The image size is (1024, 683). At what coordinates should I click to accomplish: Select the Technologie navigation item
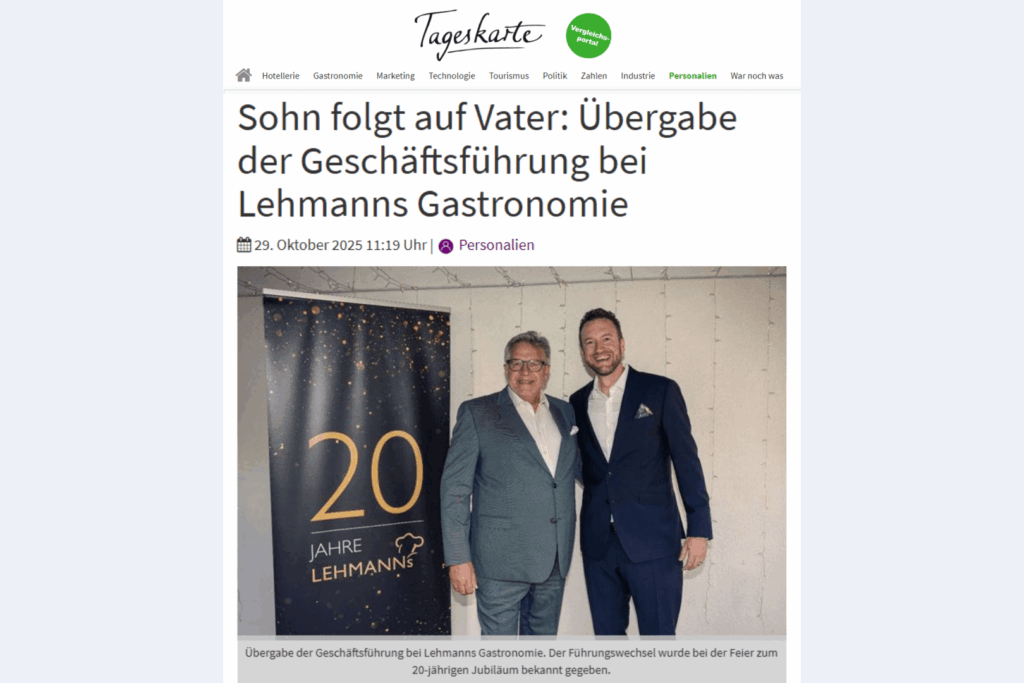coord(452,76)
